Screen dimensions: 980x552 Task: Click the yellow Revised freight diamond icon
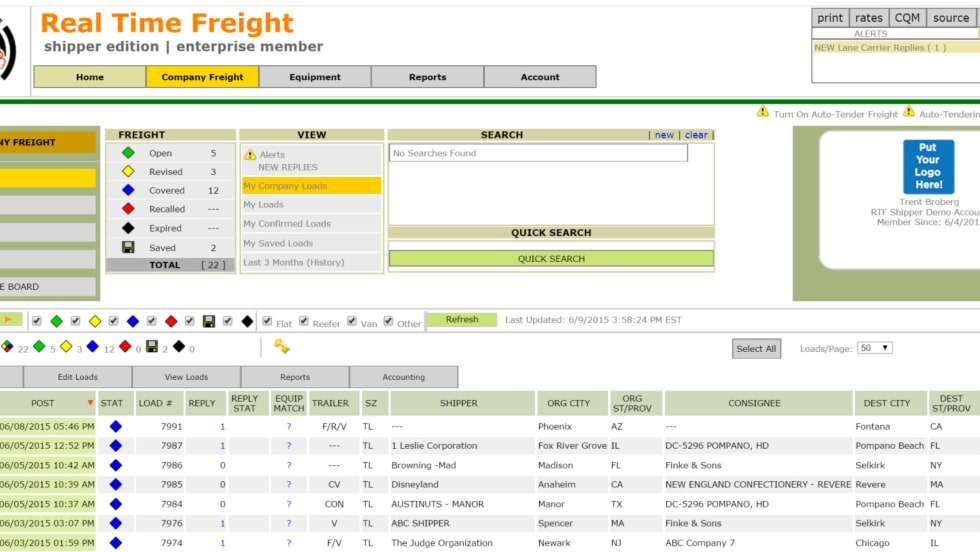coord(128,171)
